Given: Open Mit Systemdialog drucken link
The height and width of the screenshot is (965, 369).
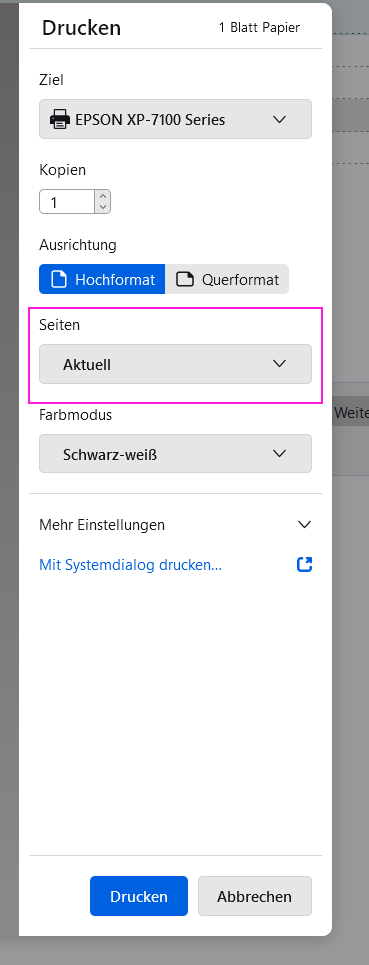Looking at the screenshot, I should 130,564.
